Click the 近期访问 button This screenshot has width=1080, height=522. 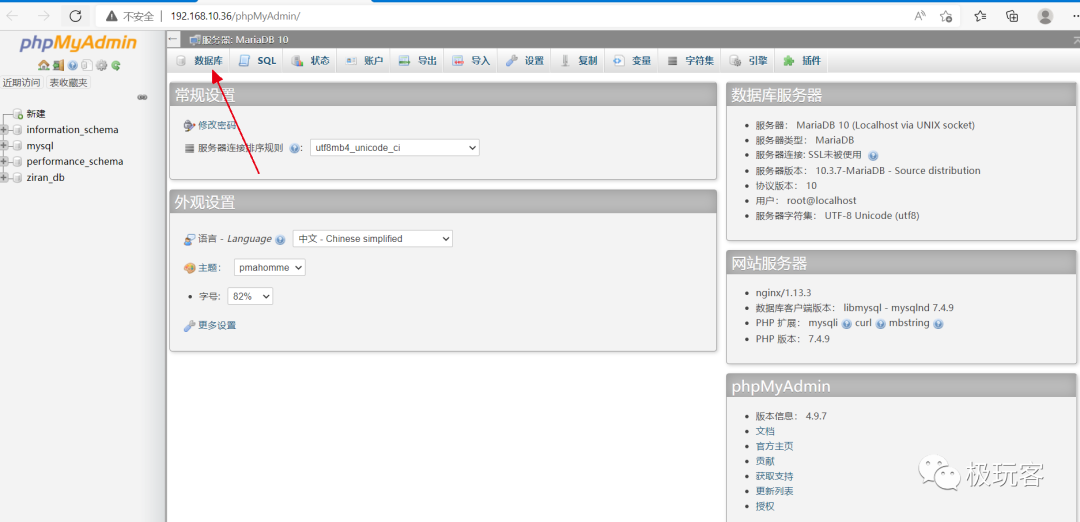(22, 83)
